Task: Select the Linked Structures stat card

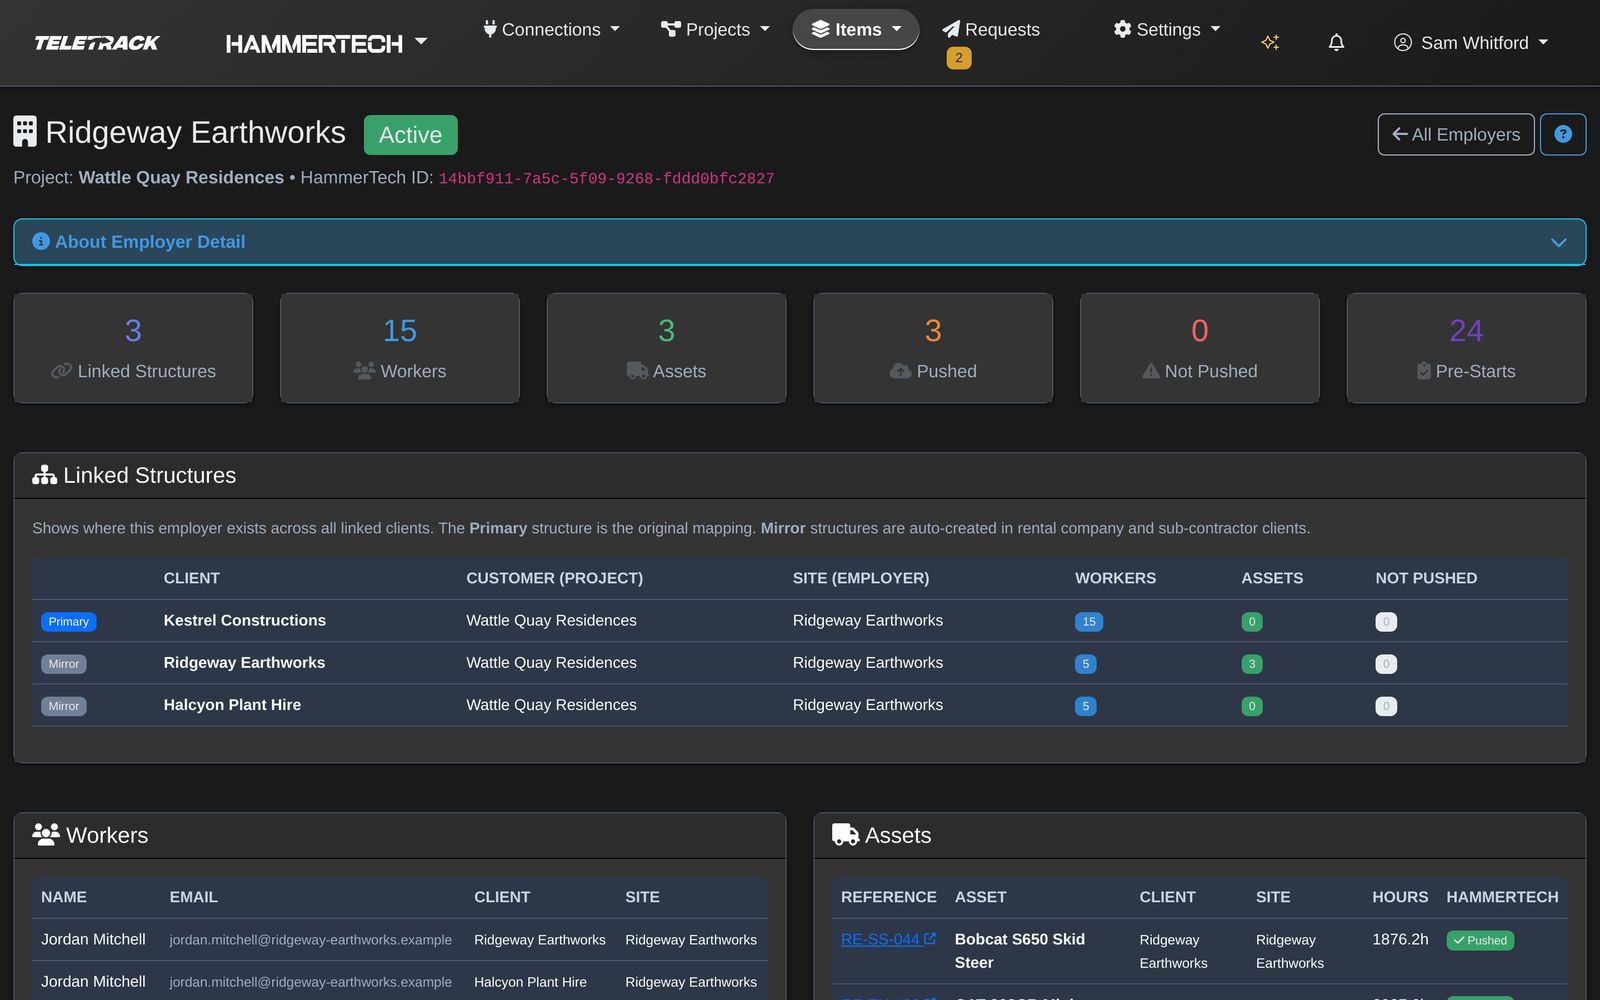Action: pos(133,348)
